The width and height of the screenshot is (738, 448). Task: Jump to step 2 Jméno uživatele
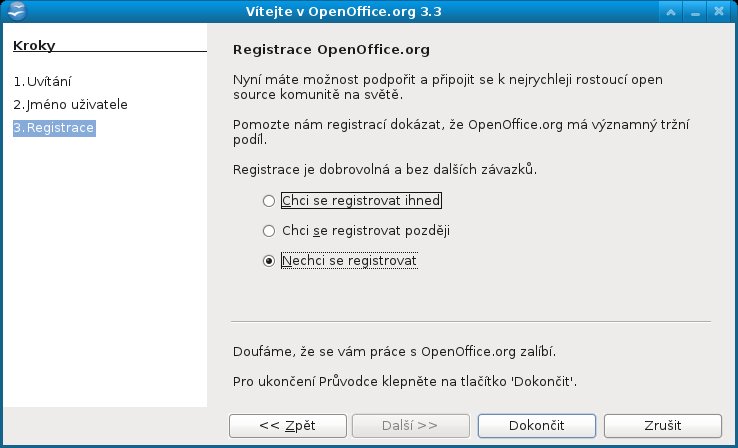[x=71, y=104]
